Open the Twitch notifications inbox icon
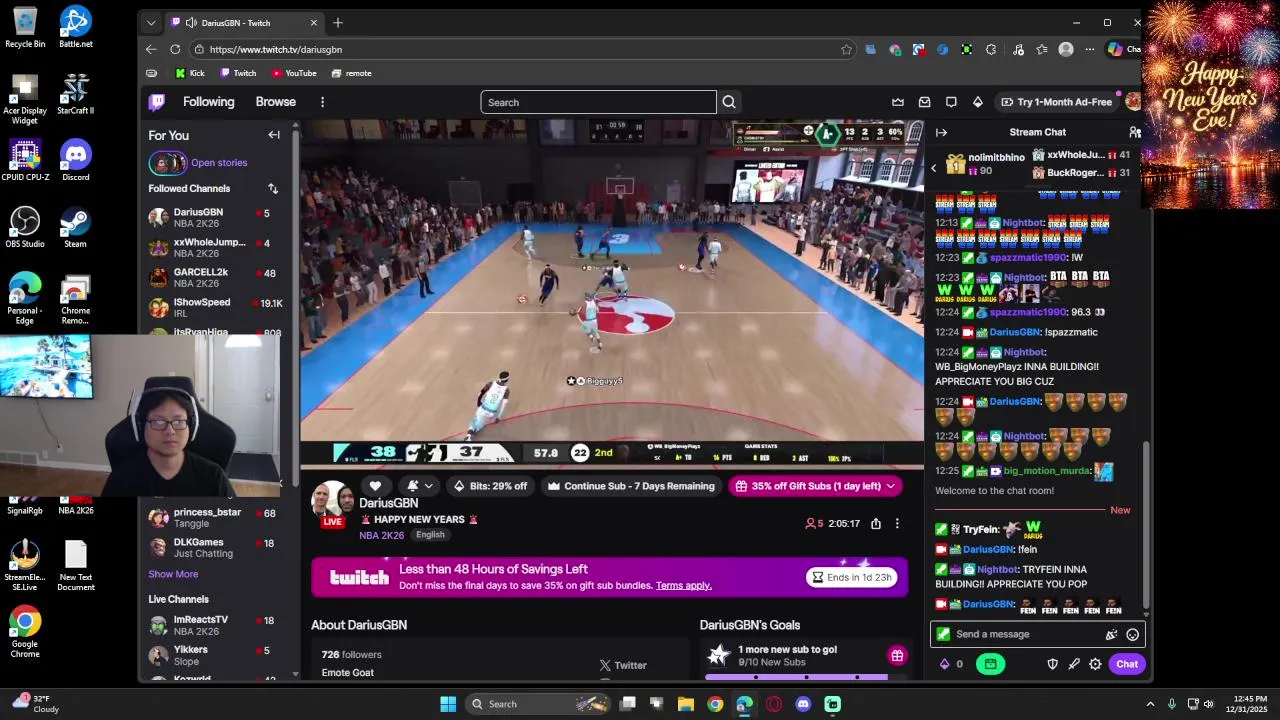 [924, 102]
